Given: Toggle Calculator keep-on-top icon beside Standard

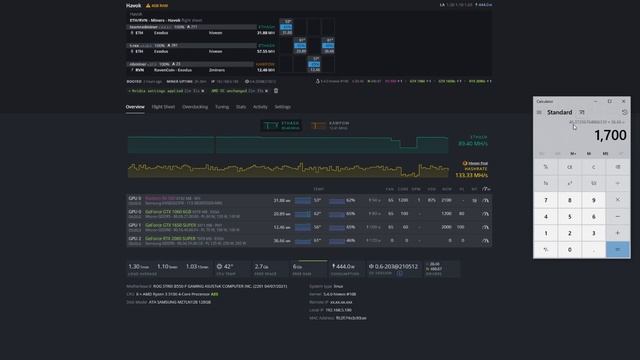Looking at the screenshot, I should coord(582,112).
